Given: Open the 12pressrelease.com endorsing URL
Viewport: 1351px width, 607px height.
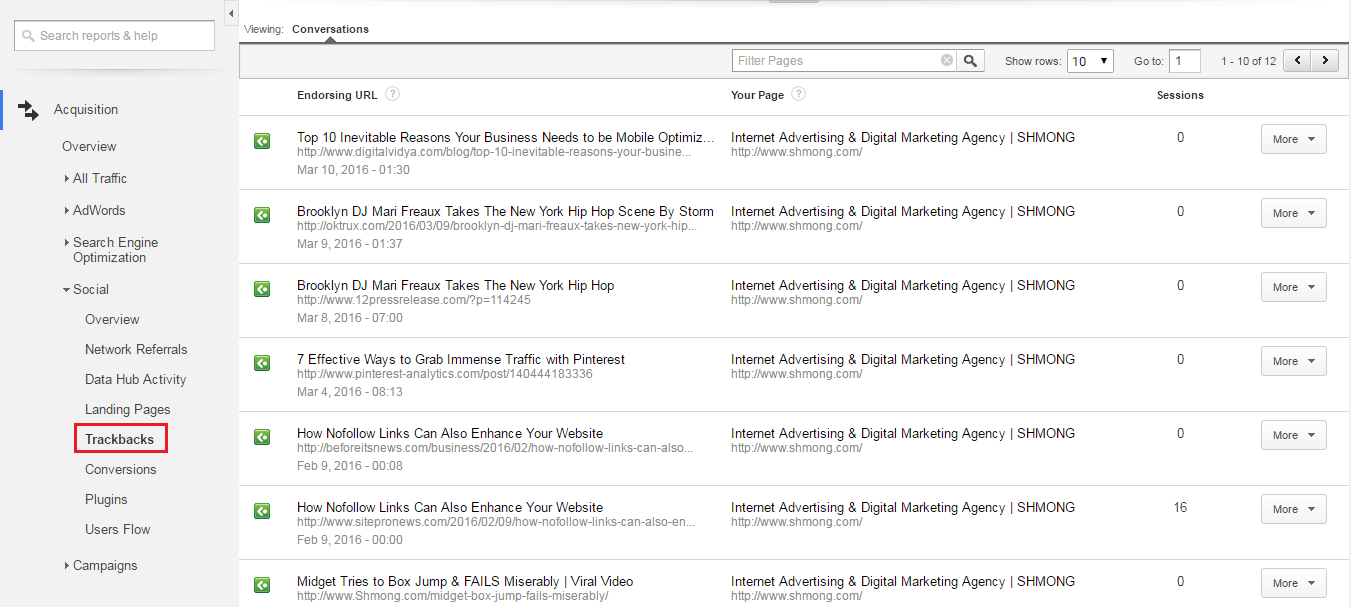Looking at the screenshot, I should coord(414,300).
